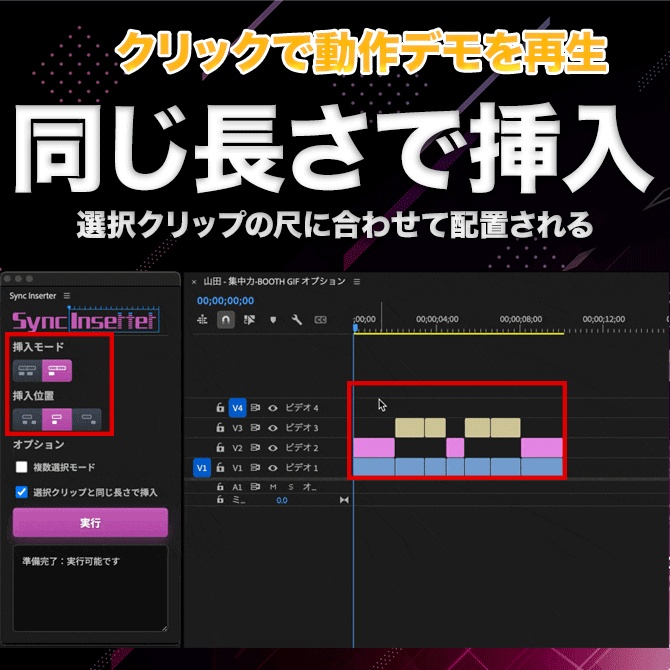Screen dimensions: 670x670
Task: Open timeline display settings wrench
Action: point(297,319)
